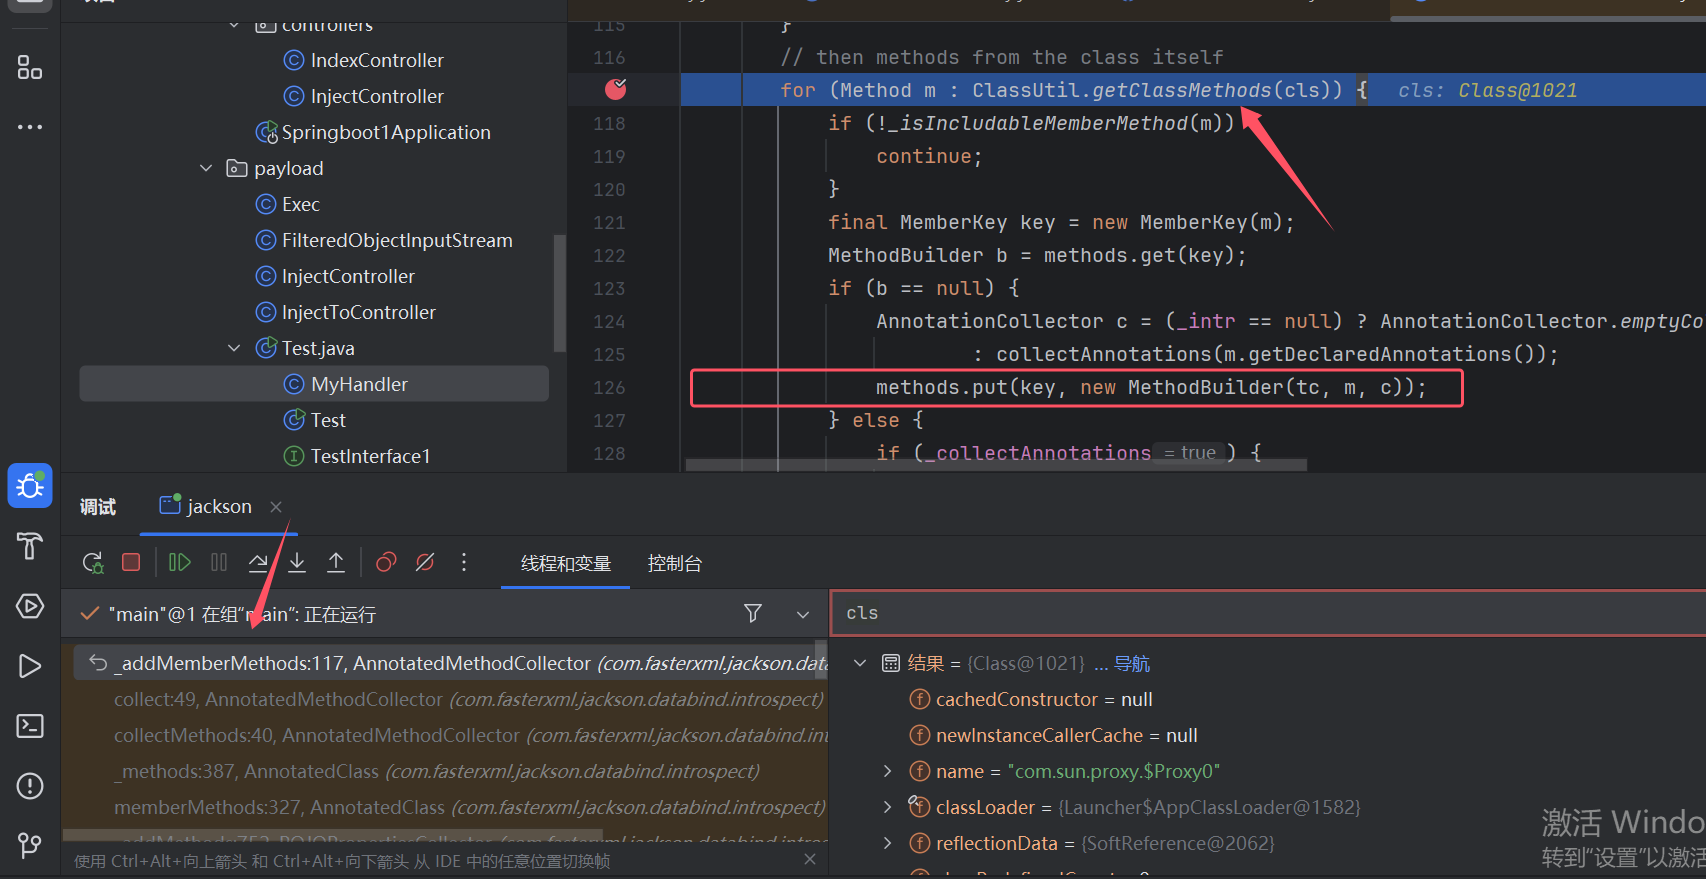The width and height of the screenshot is (1706, 879).
Task: Expand the name field node
Action: pos(887,771)
